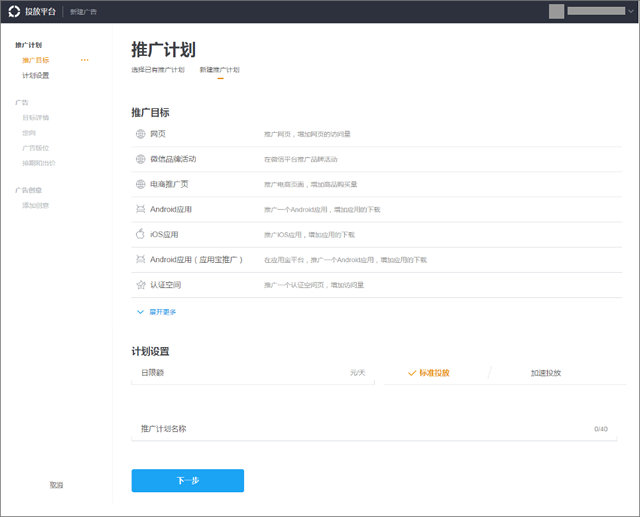Click the 投放平台 logo icon
Viewport: 640px width, 517px height.
14,11
